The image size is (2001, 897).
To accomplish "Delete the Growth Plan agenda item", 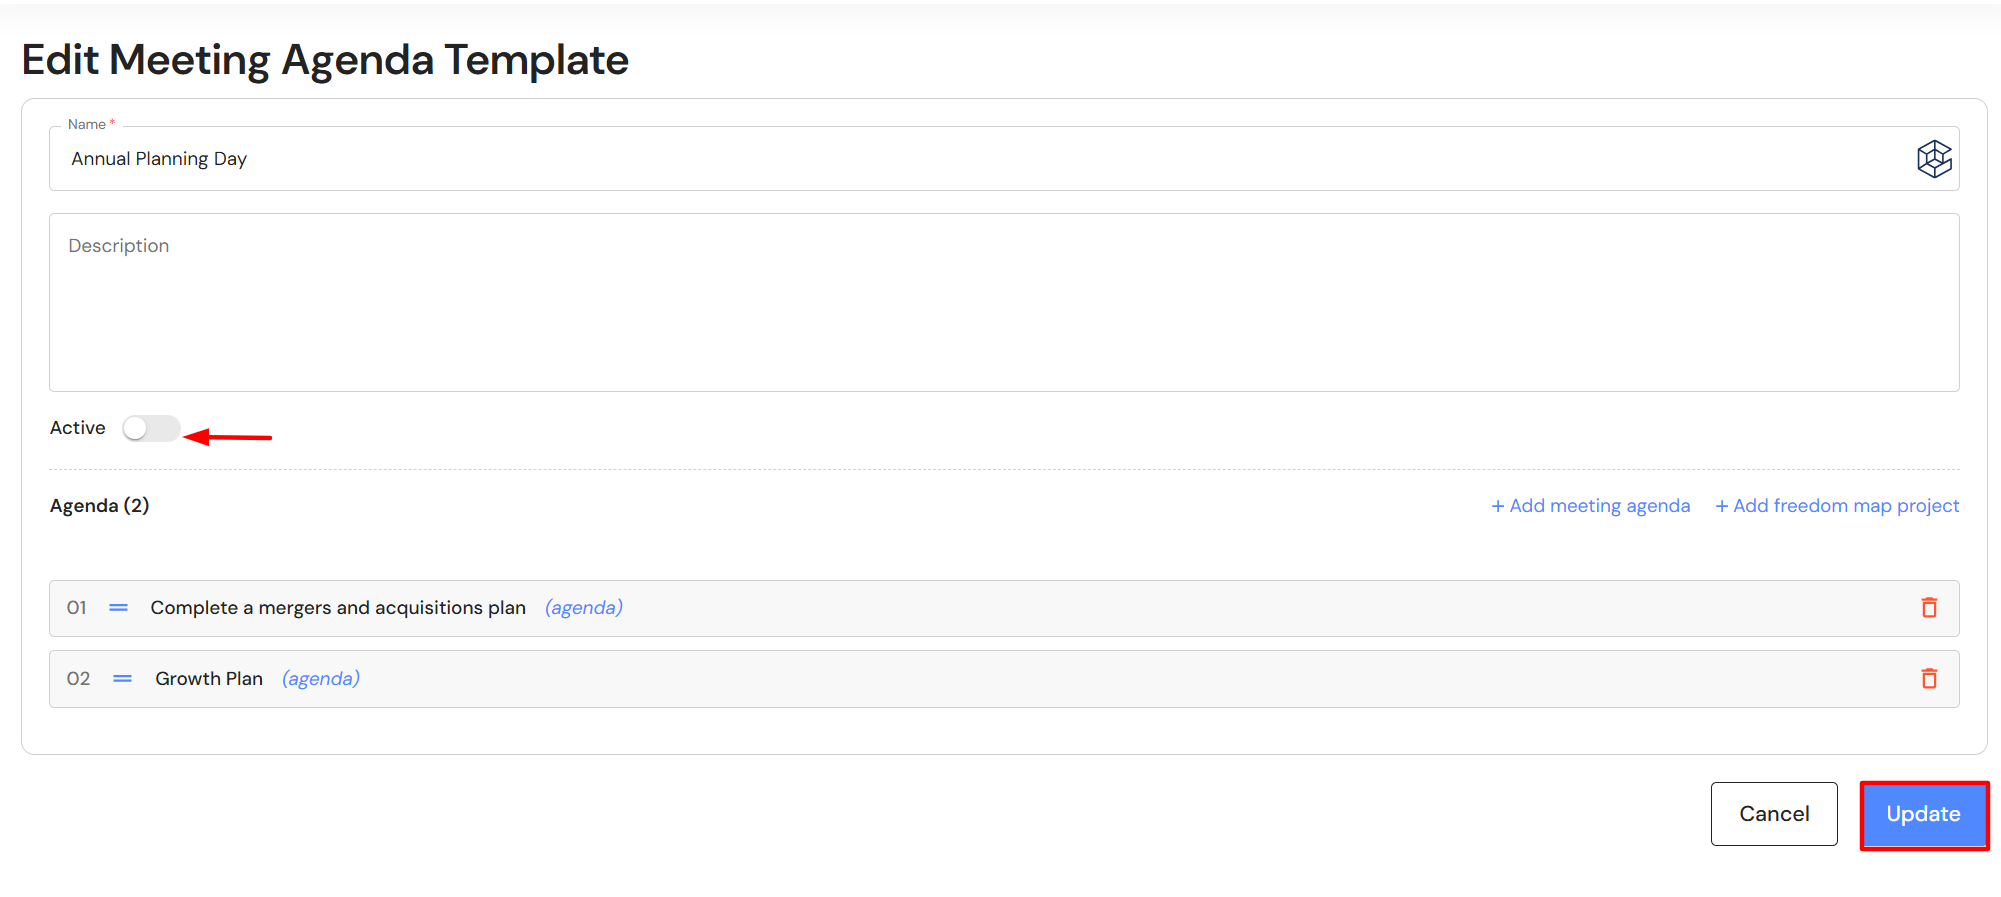I will [1929, 679].
